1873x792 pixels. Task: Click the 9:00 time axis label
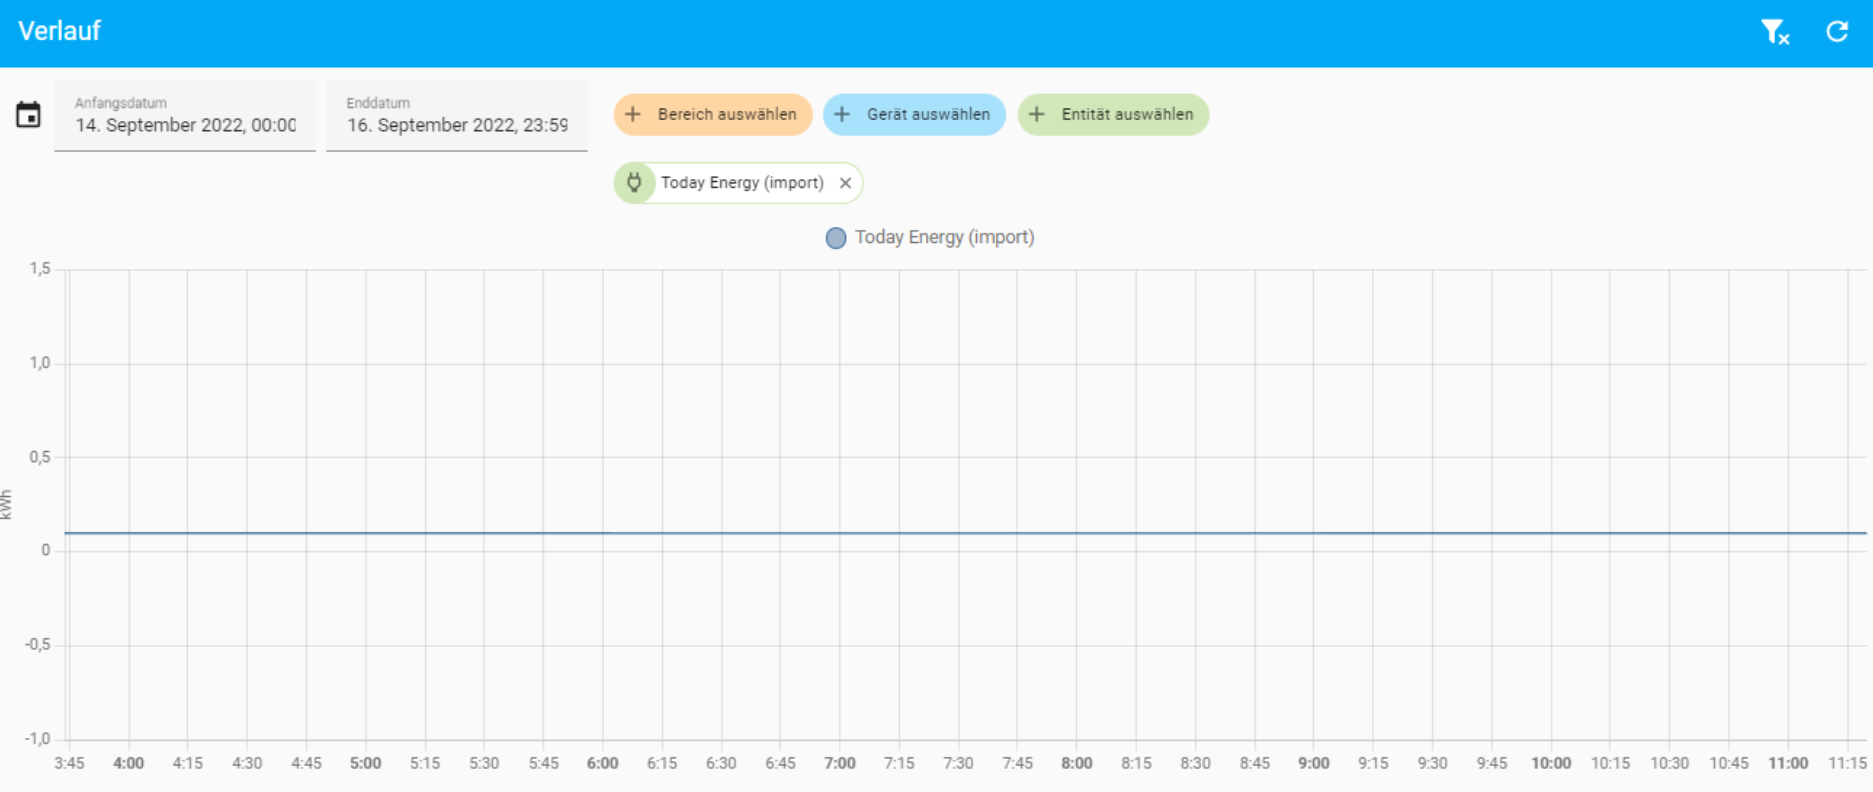(x=1314, y=763)
